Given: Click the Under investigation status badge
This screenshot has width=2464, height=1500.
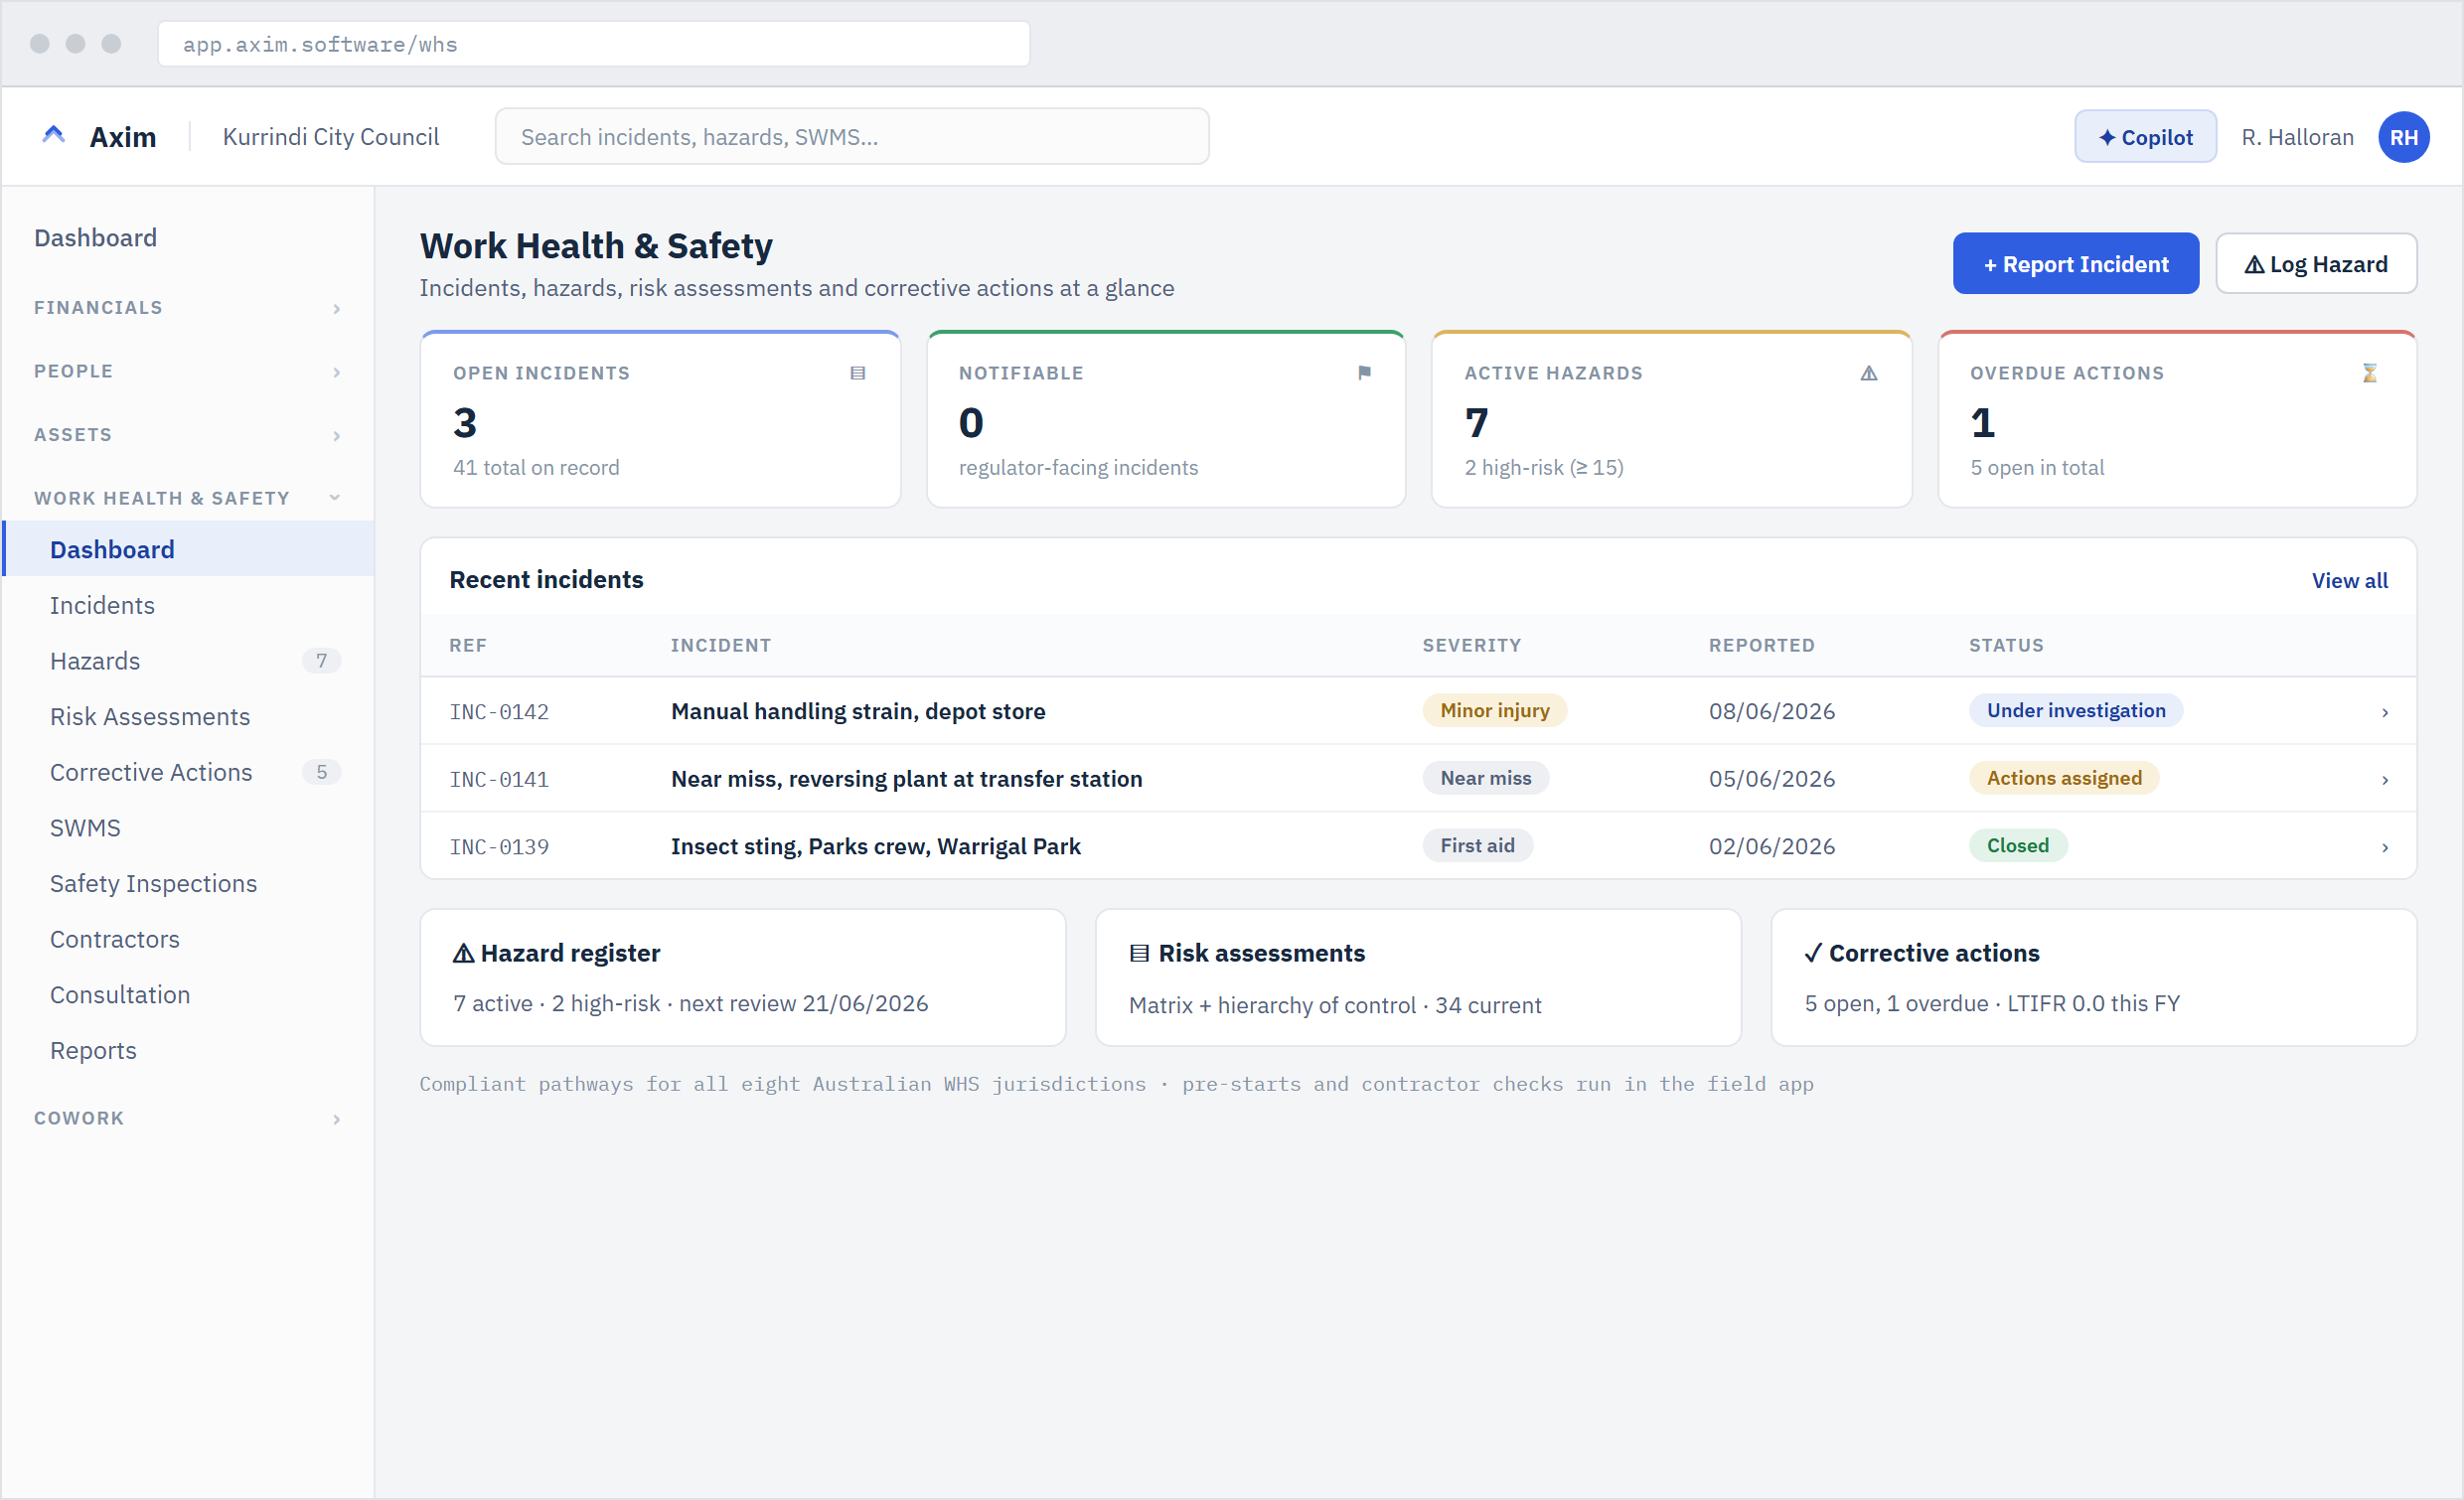Looking at the screenshot, I should click(2076, 711).
